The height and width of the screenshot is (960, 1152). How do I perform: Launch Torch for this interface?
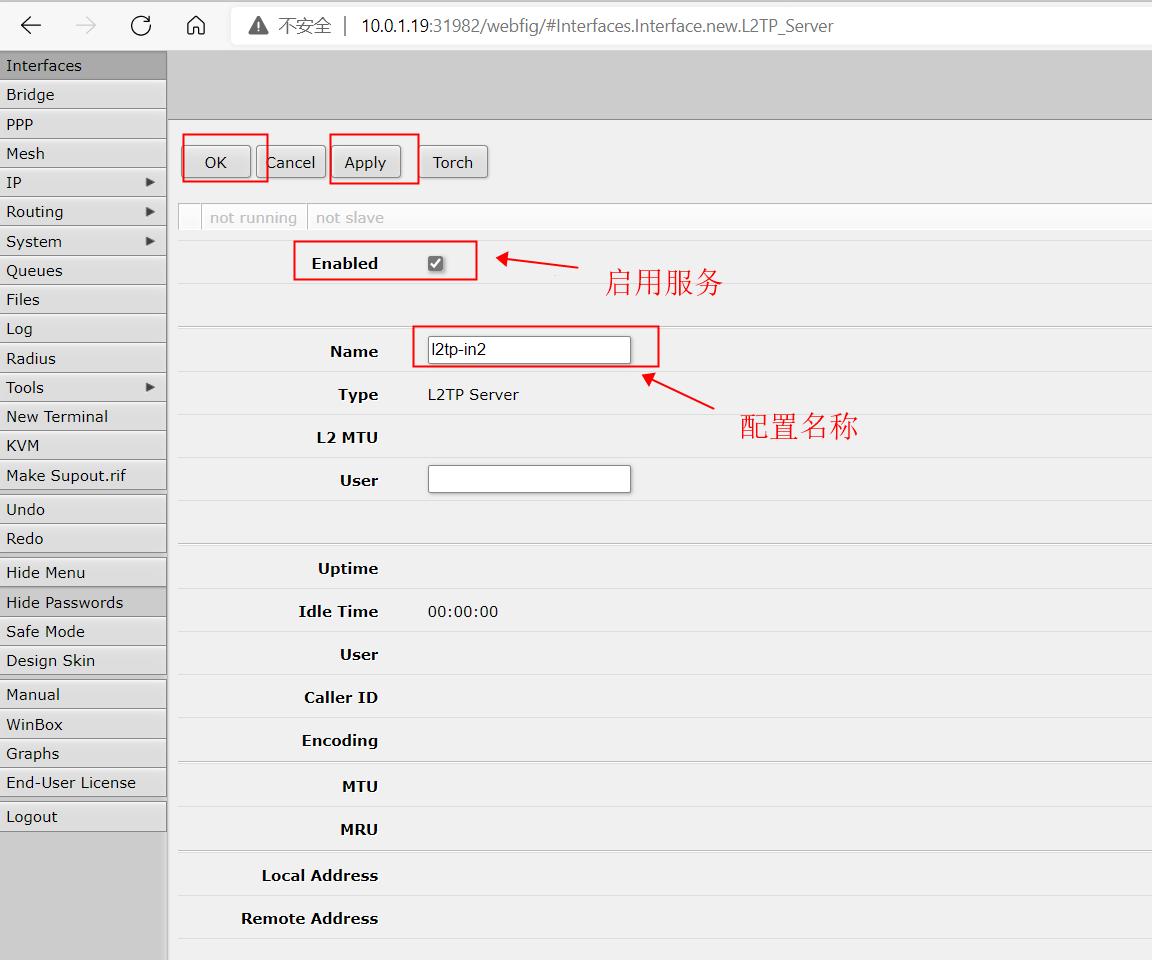pos(453,162)
